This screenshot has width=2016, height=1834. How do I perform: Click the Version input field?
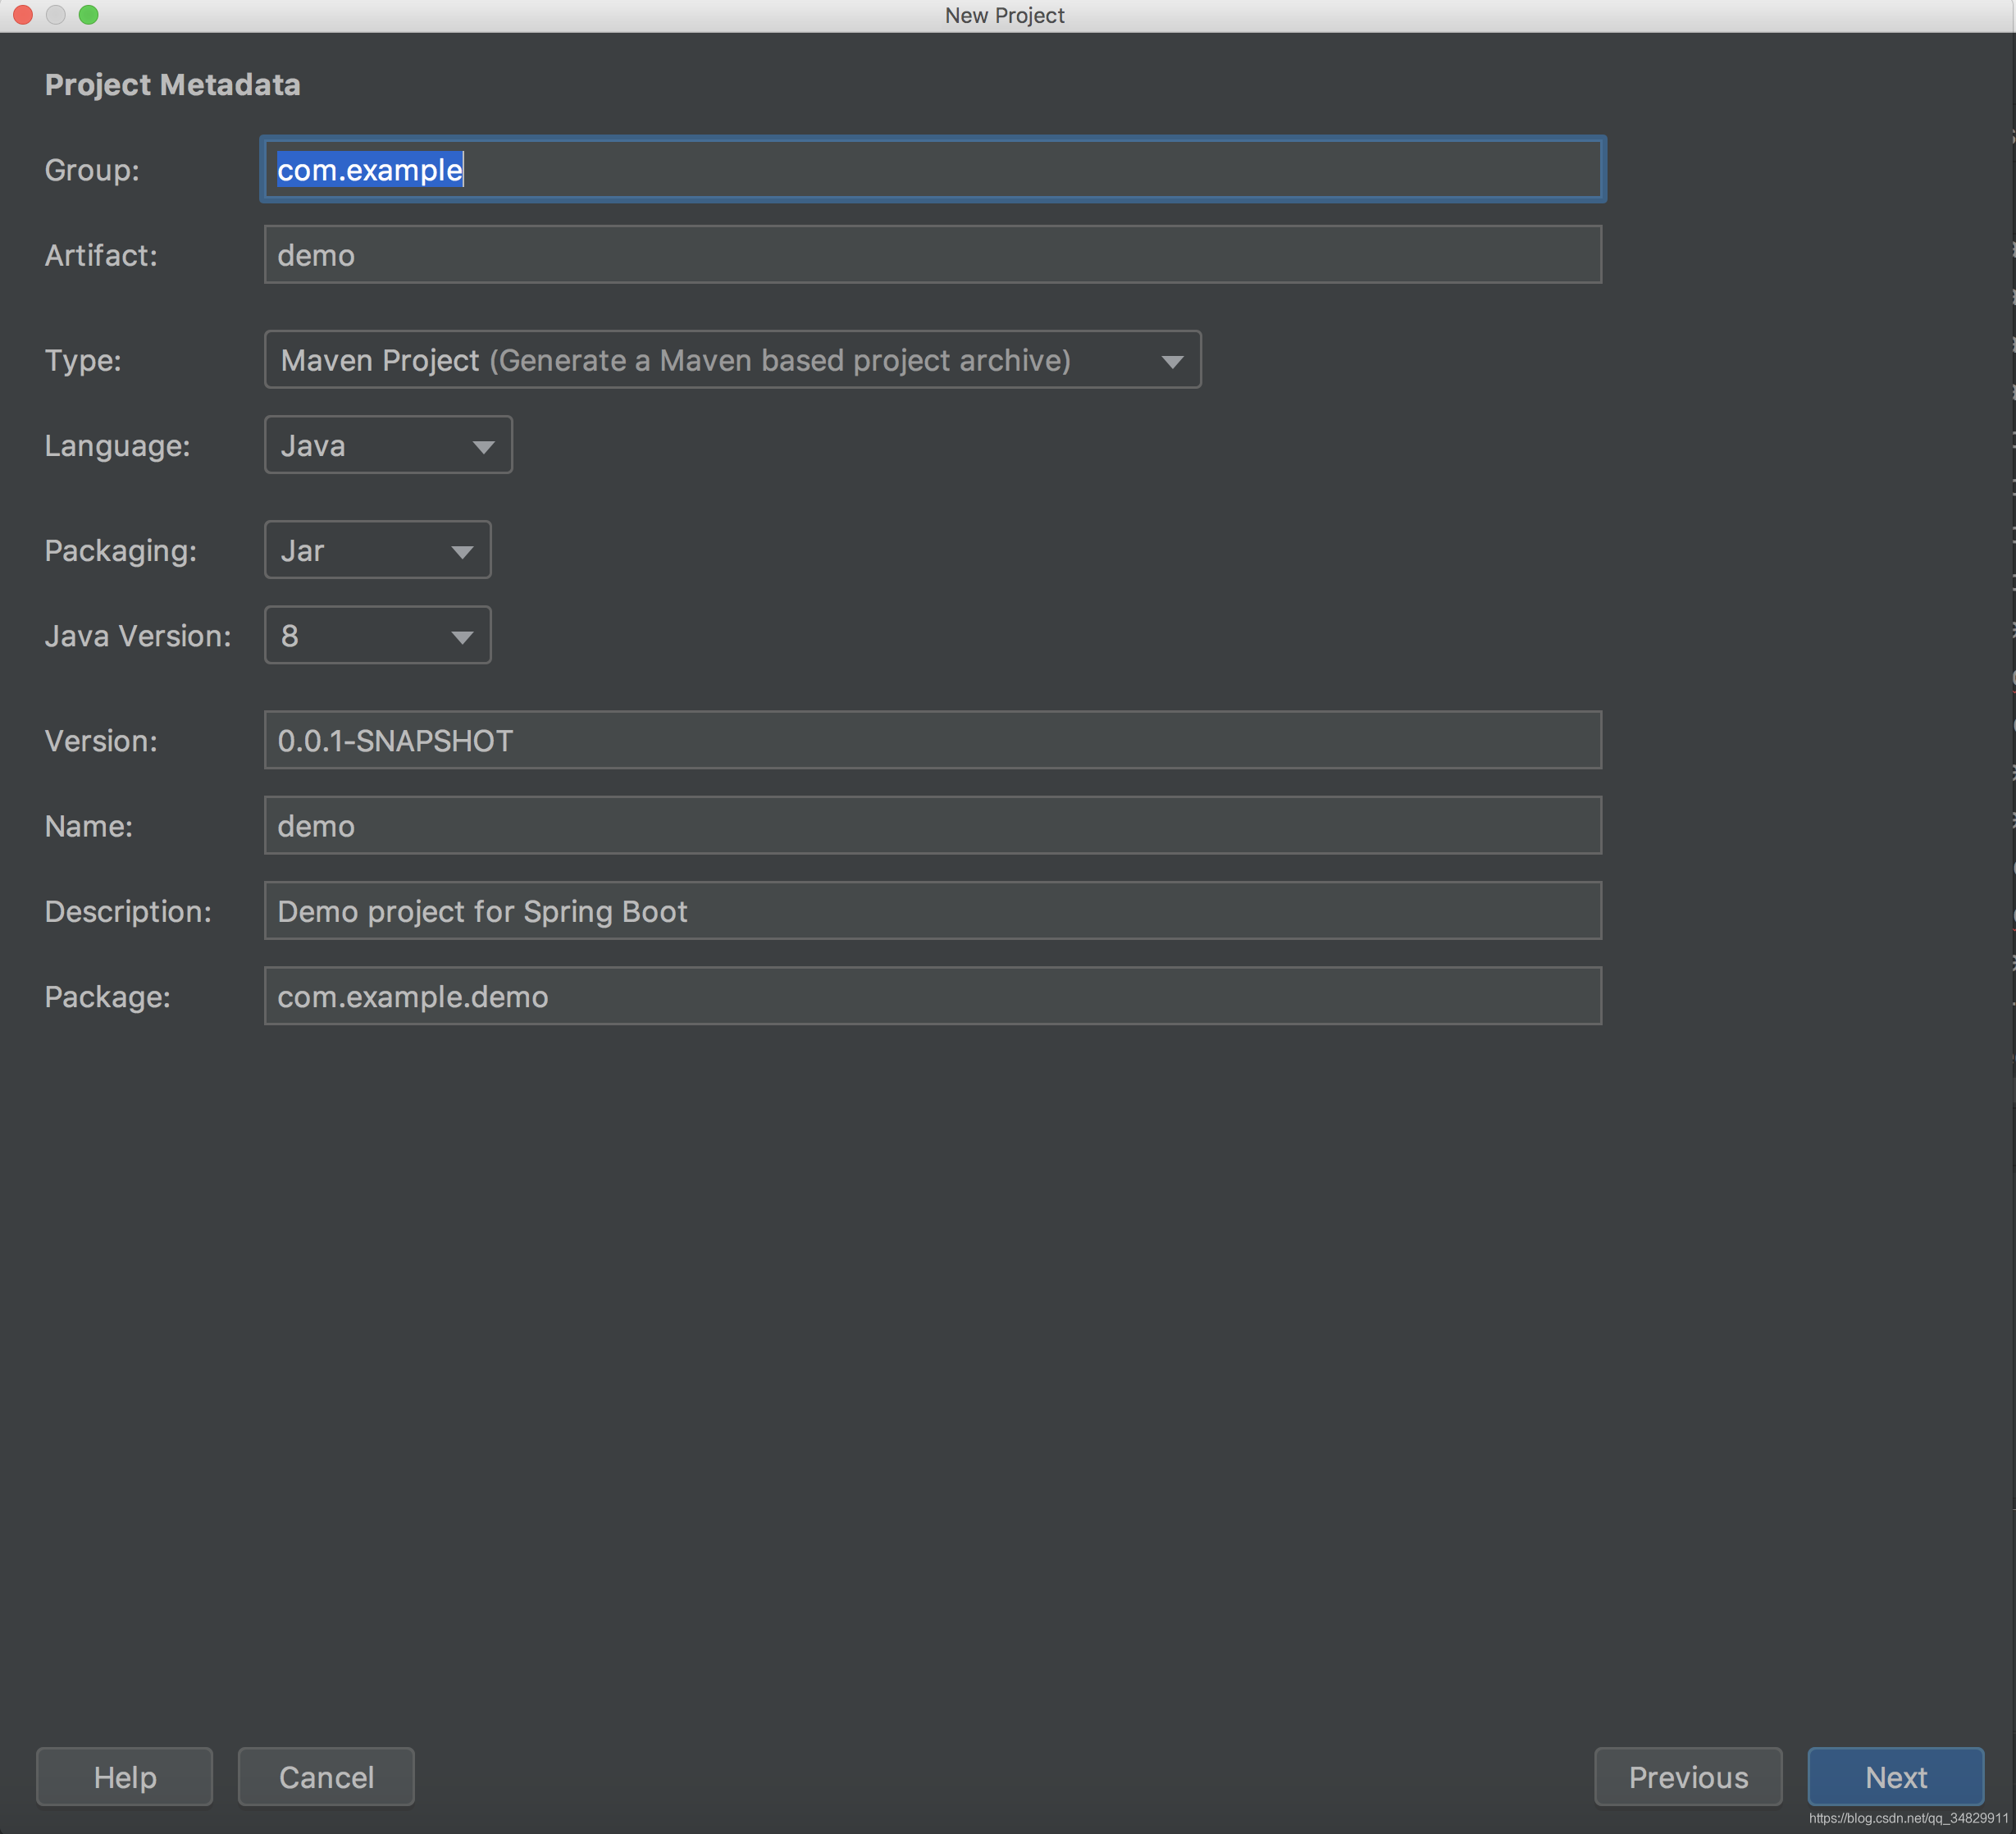point(933,740)
